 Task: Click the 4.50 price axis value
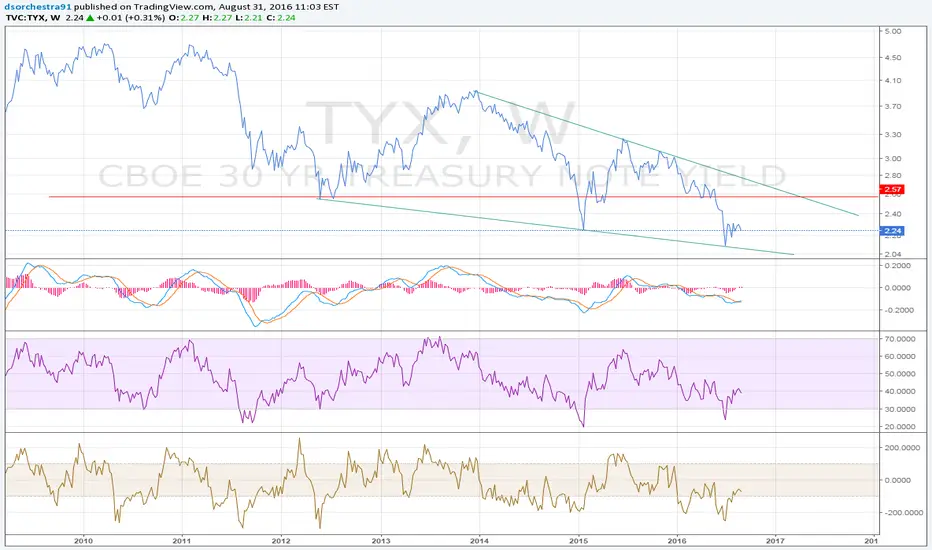(x=893, y=58)
